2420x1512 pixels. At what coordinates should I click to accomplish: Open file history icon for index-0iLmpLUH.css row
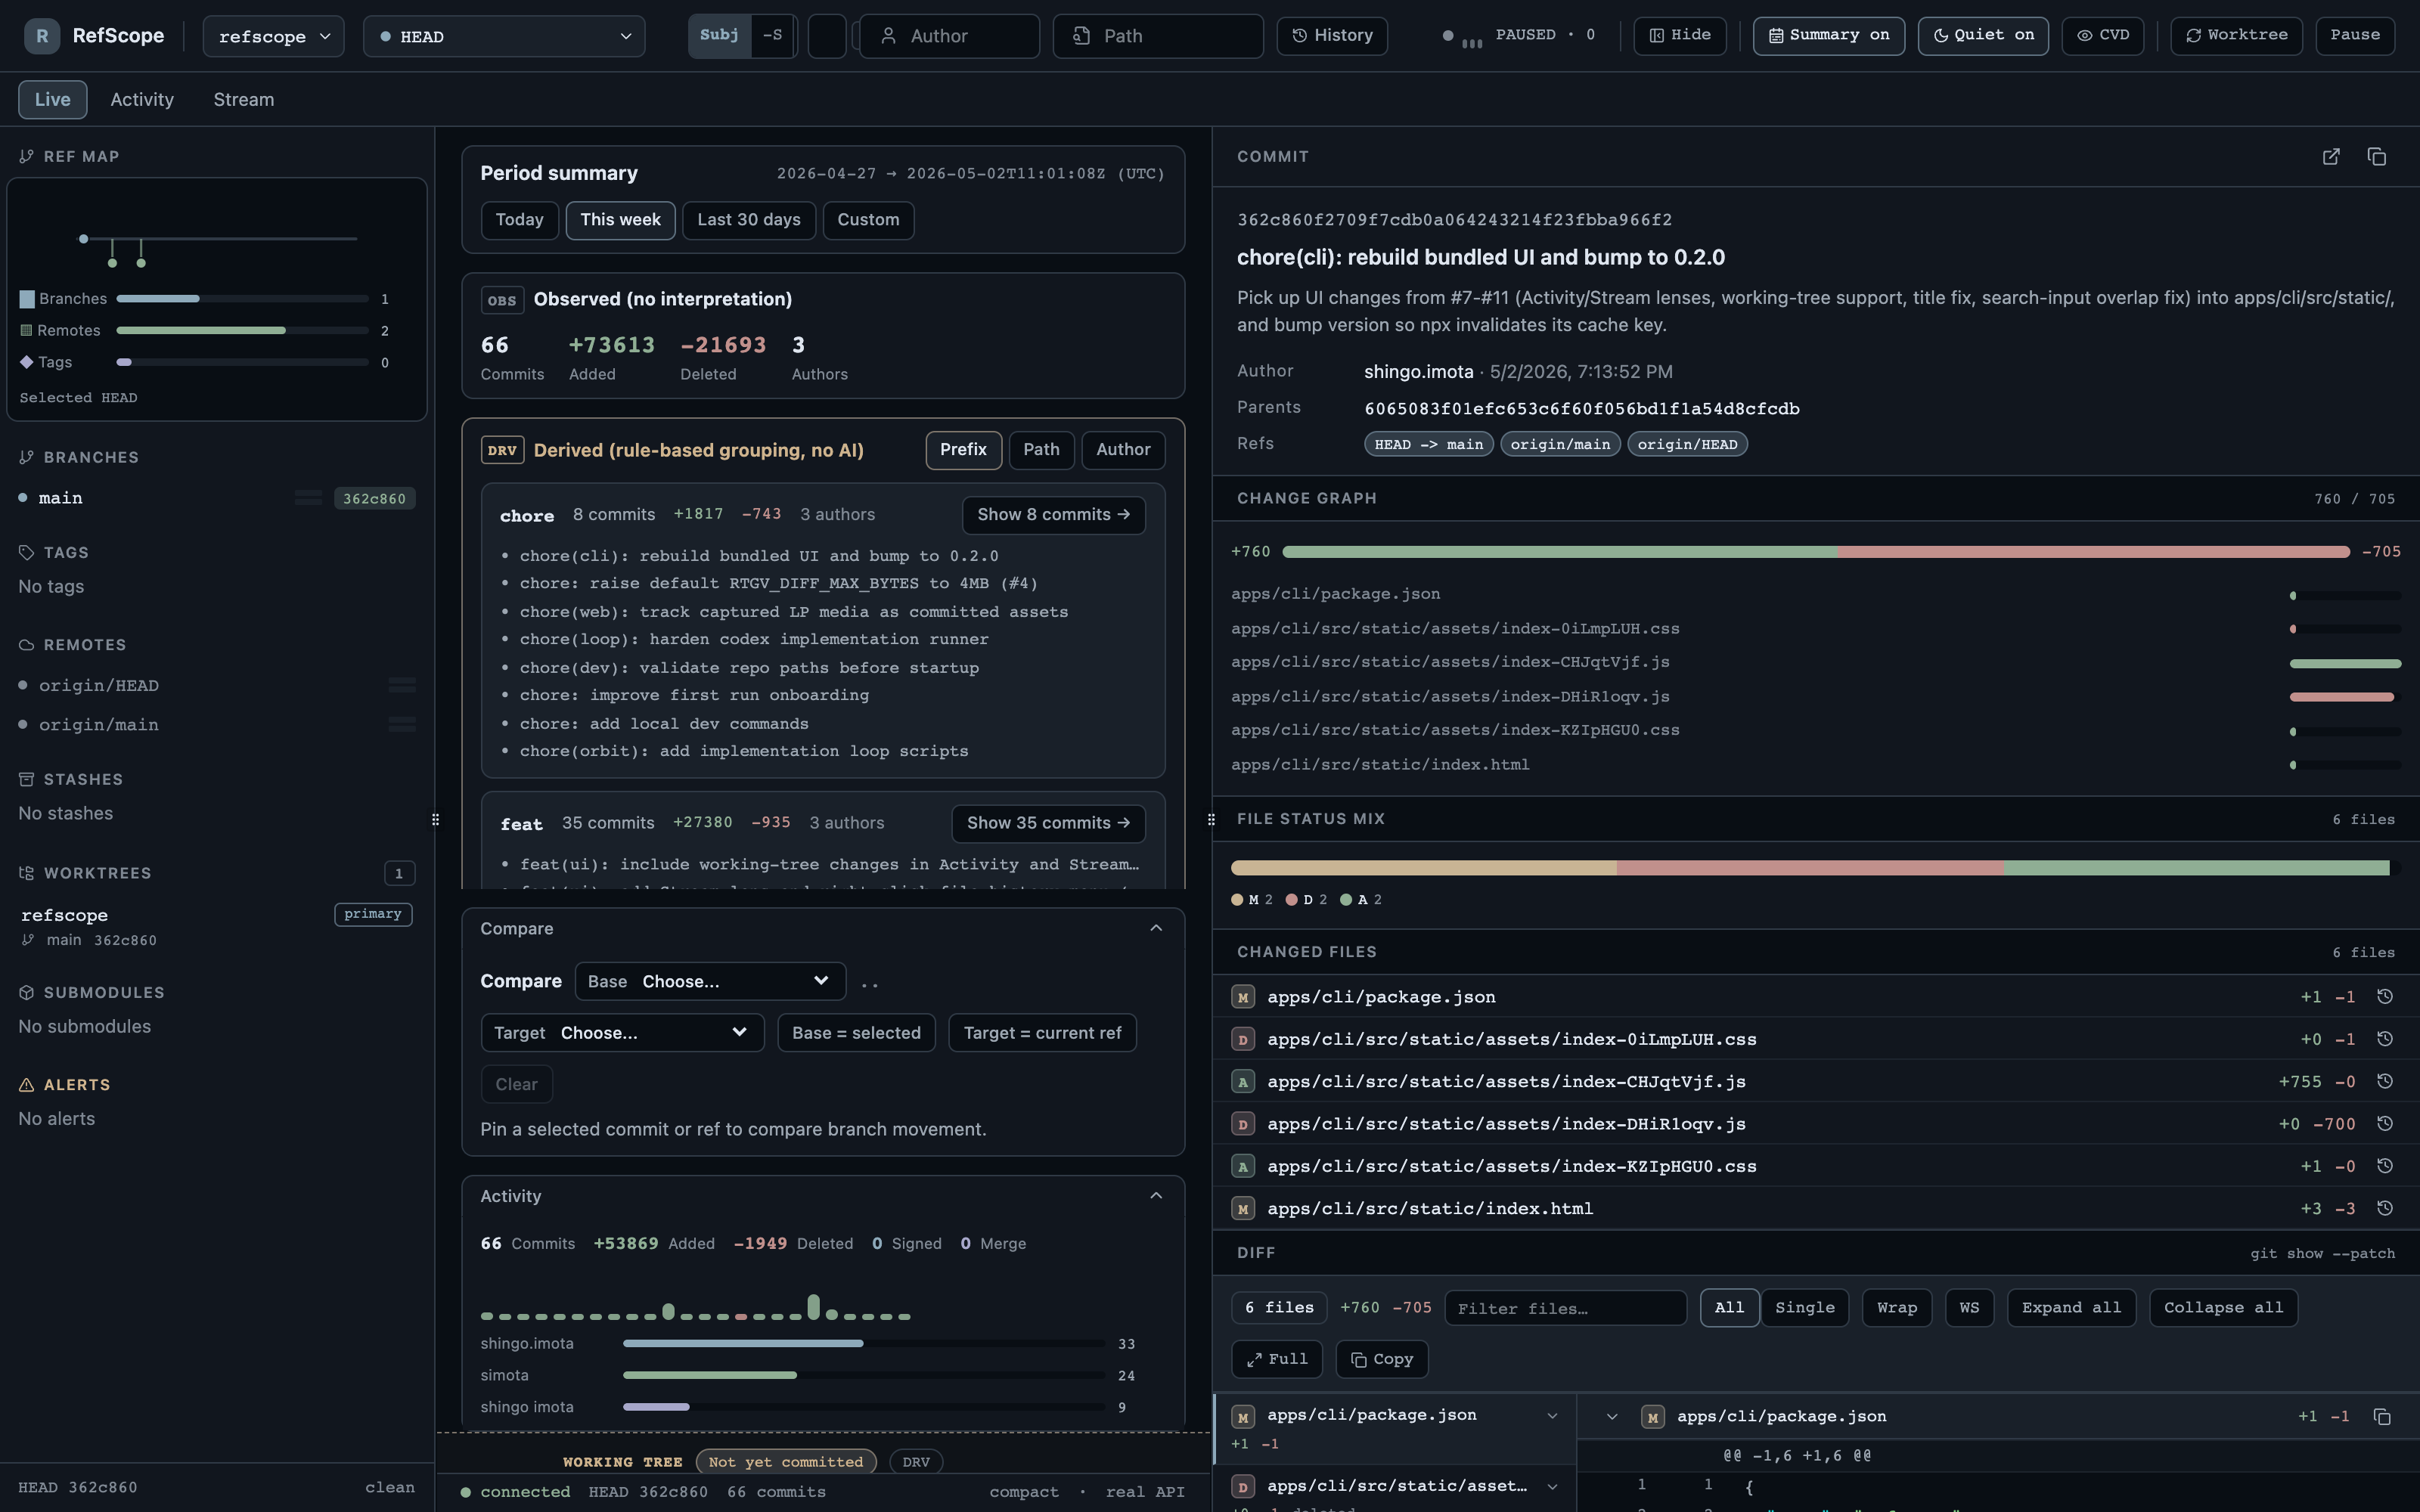2384,1039
